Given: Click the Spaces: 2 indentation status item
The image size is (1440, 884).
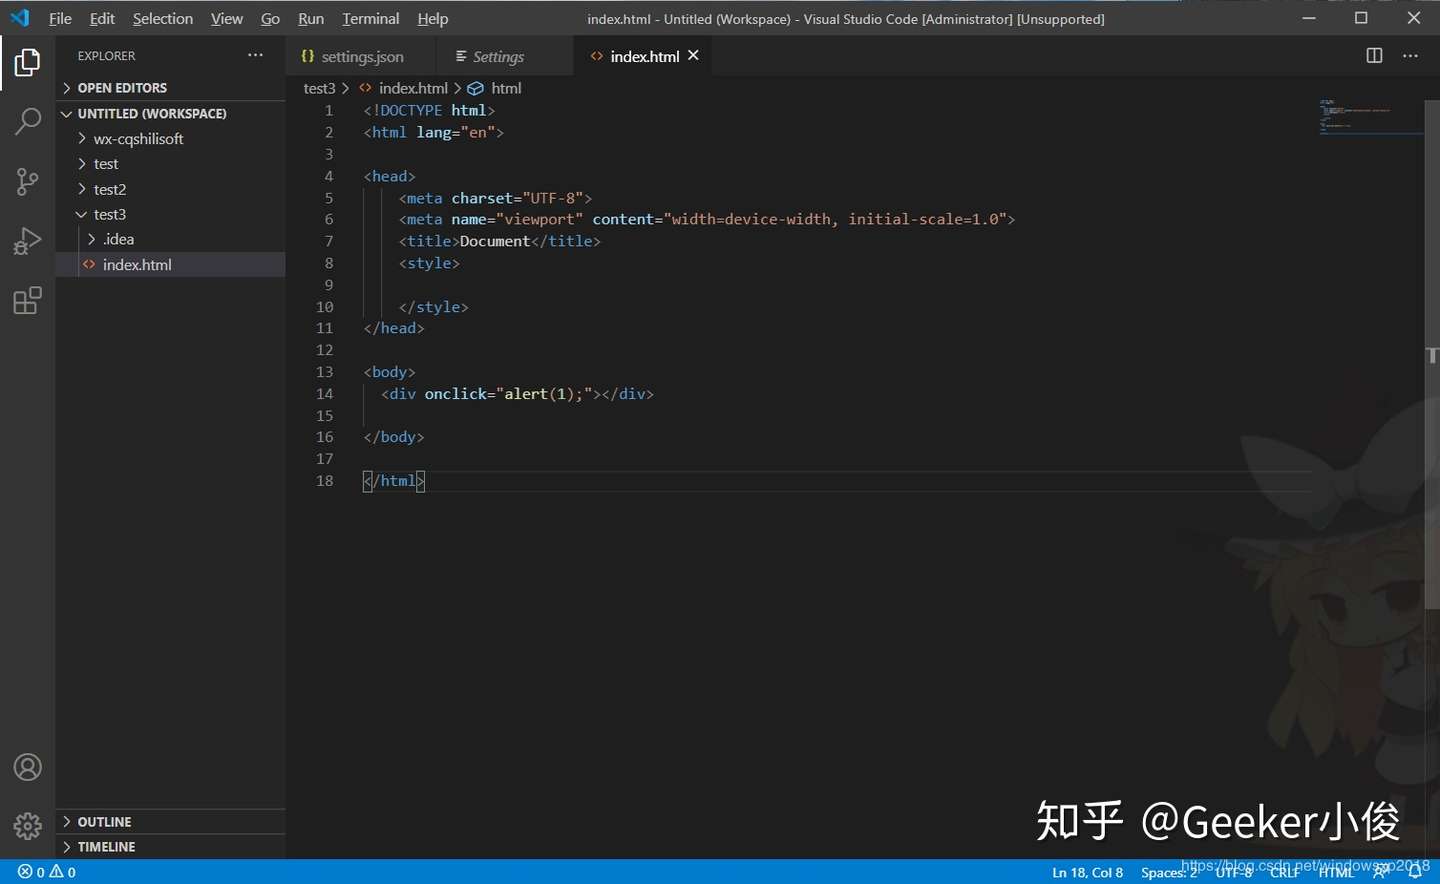Looking at the screenshot, I should [1168, 872].
